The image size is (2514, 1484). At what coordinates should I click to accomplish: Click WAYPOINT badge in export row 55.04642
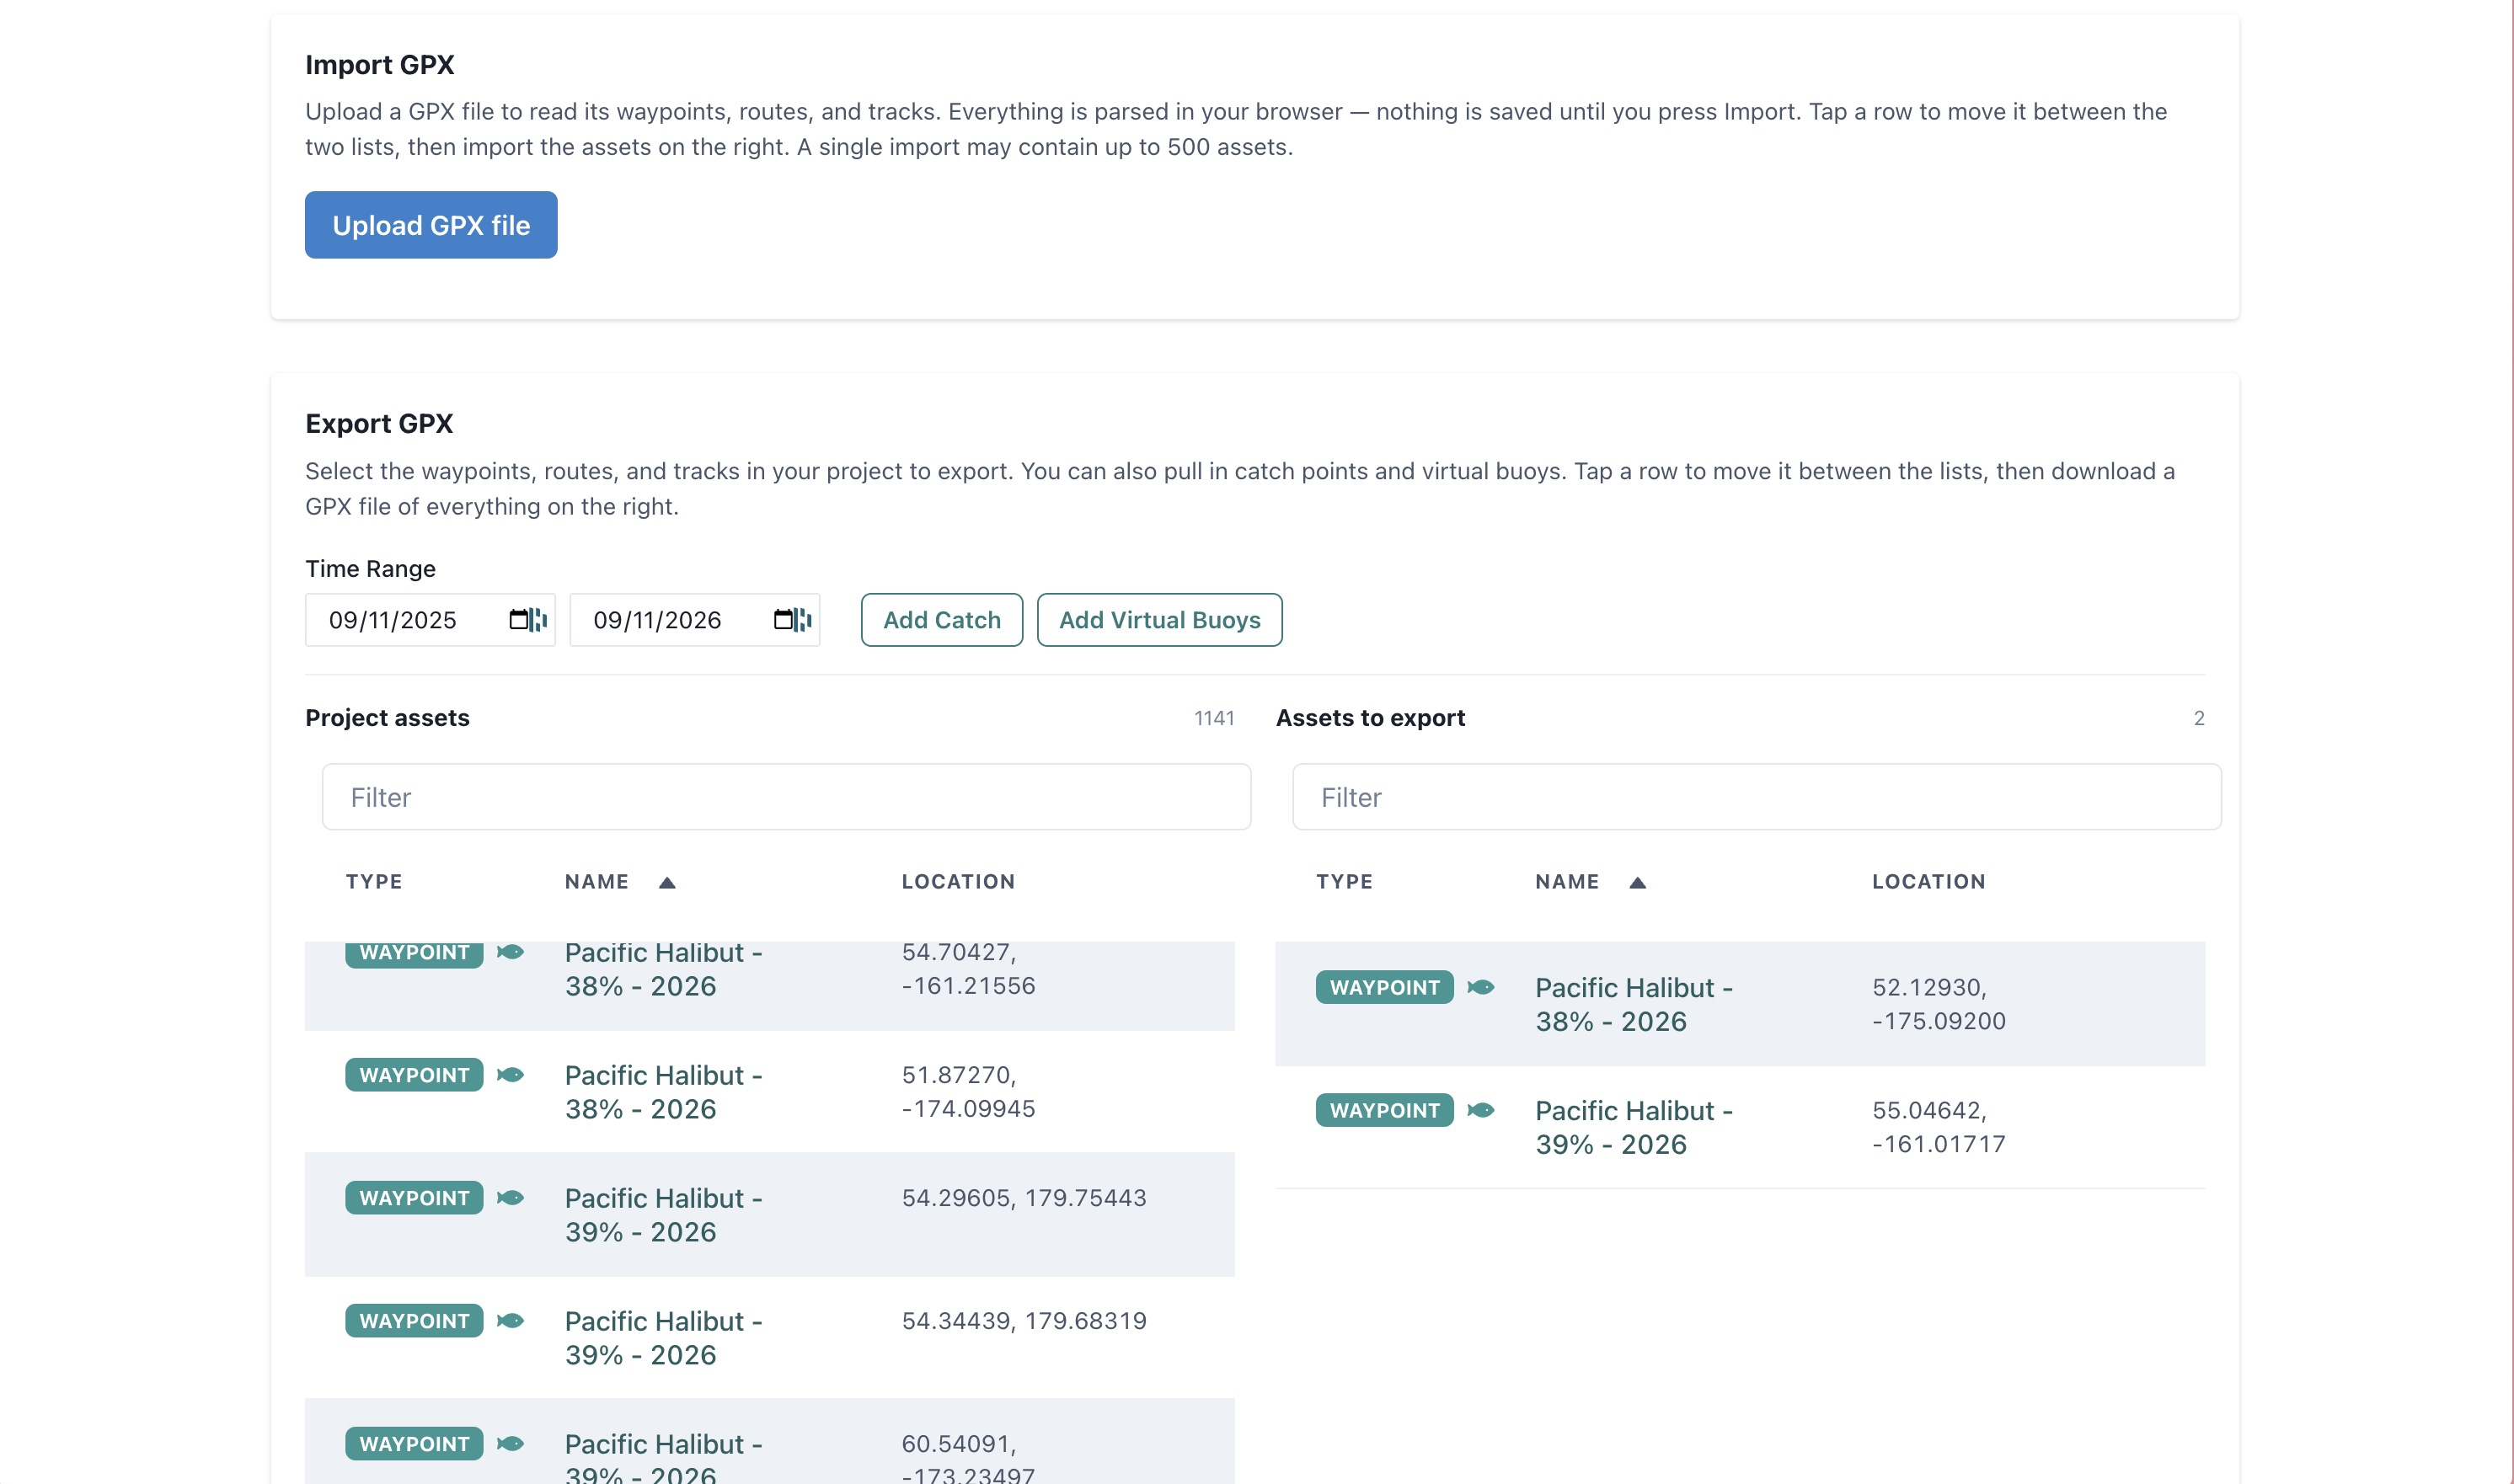(x=1384, y=1110)
